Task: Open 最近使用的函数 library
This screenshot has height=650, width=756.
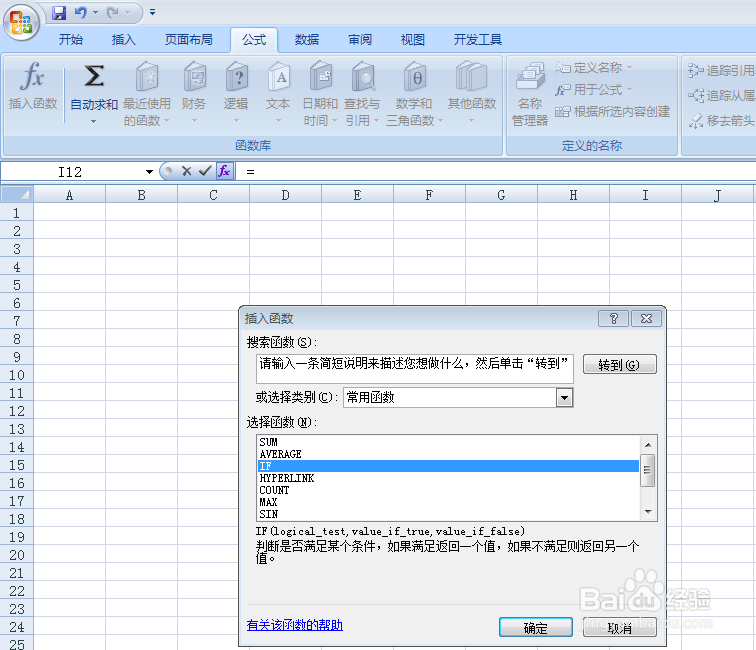Action: pyautogui.click(x=147, y=93)
